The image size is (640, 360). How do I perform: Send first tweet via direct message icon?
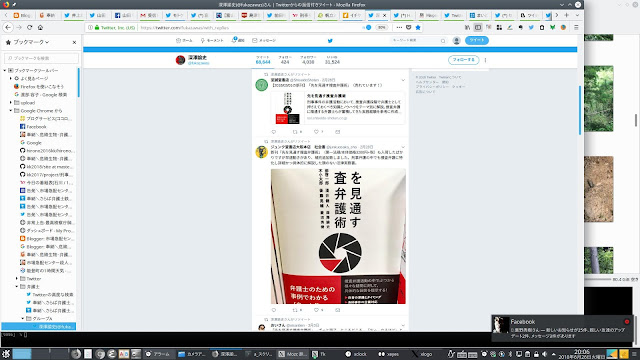(338, 132)
